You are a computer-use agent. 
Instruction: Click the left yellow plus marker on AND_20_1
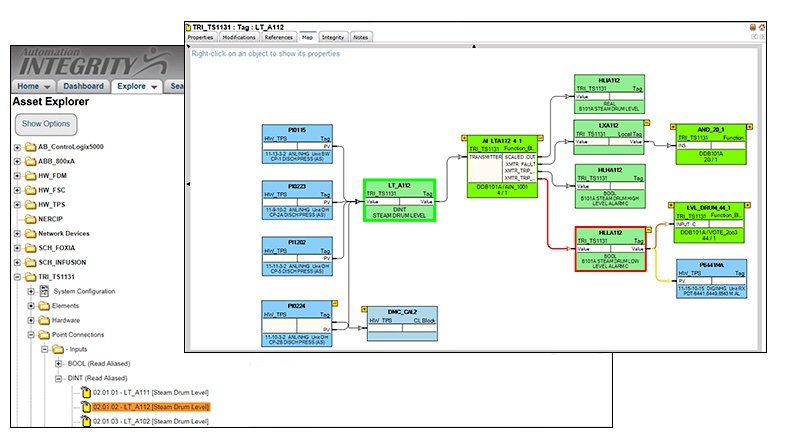pyautogui.click(x=673, y=127)
